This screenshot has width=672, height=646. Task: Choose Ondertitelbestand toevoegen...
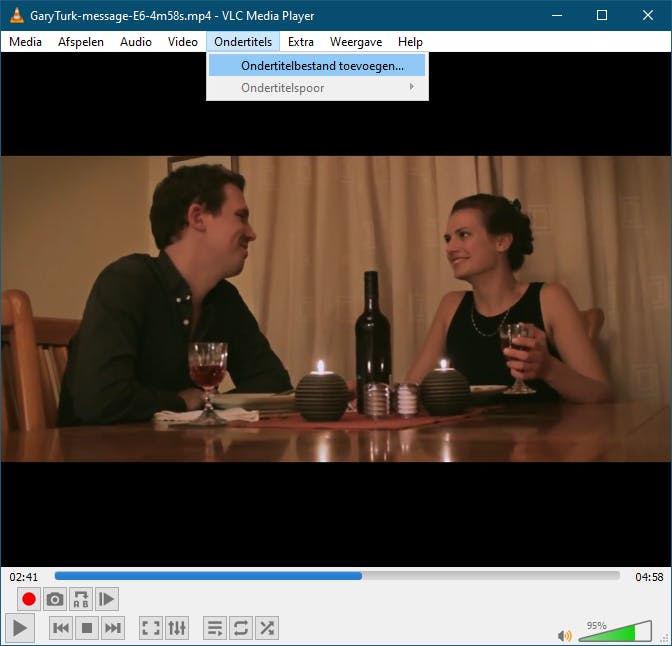(317, 66)
